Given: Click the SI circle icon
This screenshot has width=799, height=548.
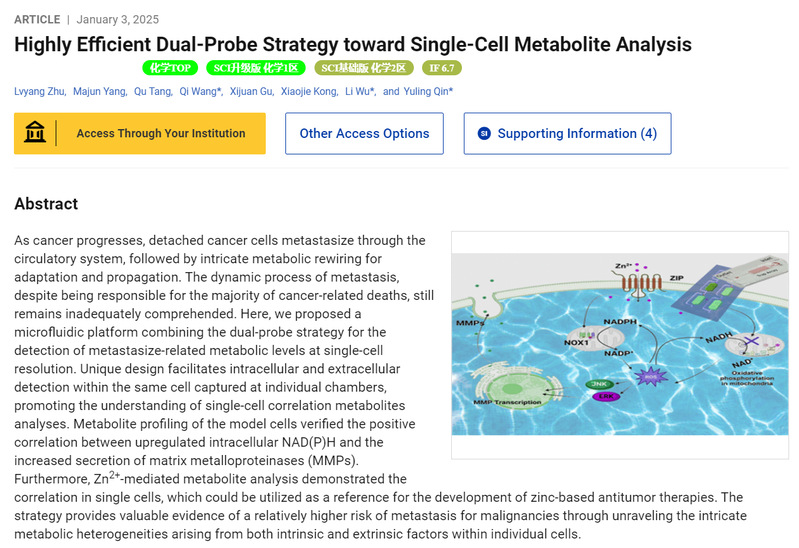Looking at the screenshot, I should (484, 133).
